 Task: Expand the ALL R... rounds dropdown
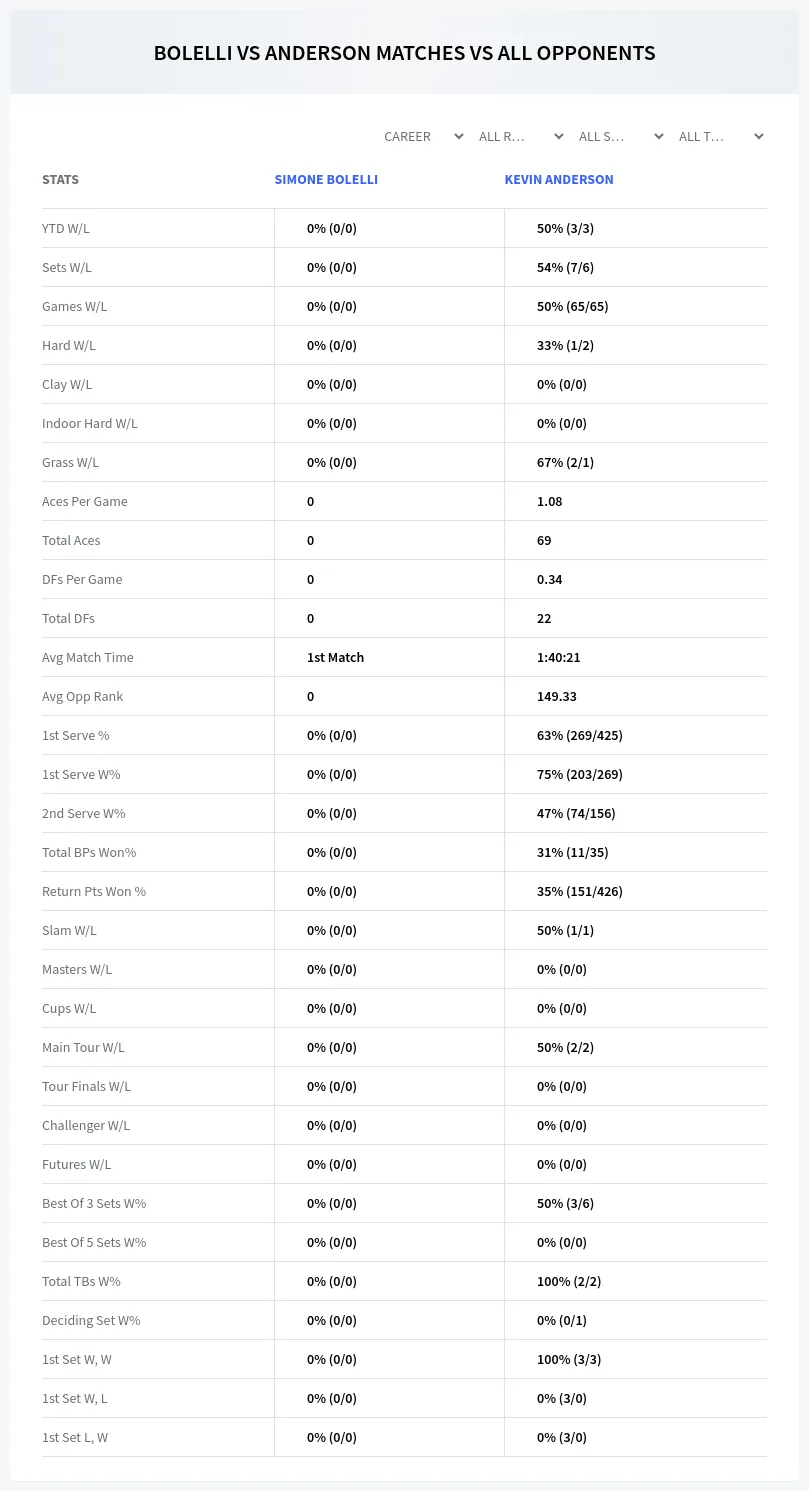pyautogui.click(x=522, y=136)
